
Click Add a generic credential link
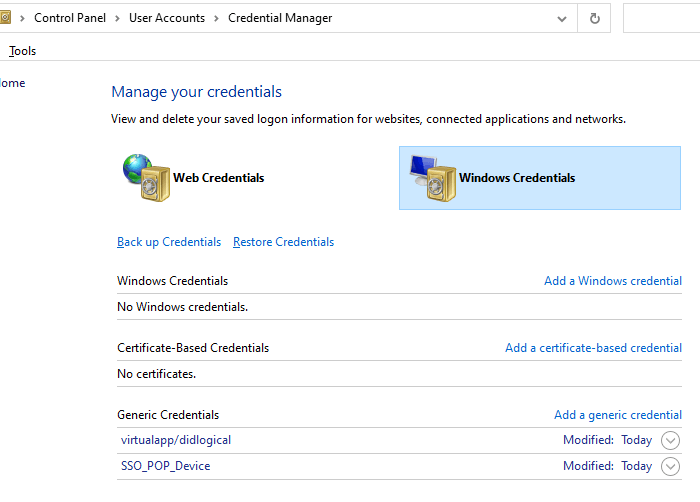click(618, 415)
